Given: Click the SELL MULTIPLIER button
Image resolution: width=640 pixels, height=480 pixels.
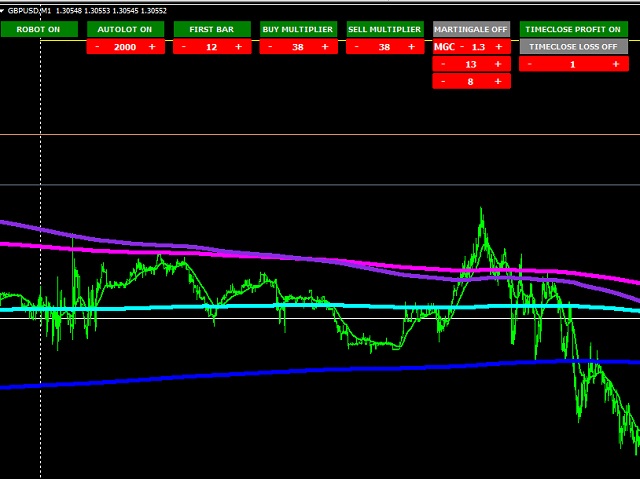Looking at the screenshot, I should coord(385,29).
